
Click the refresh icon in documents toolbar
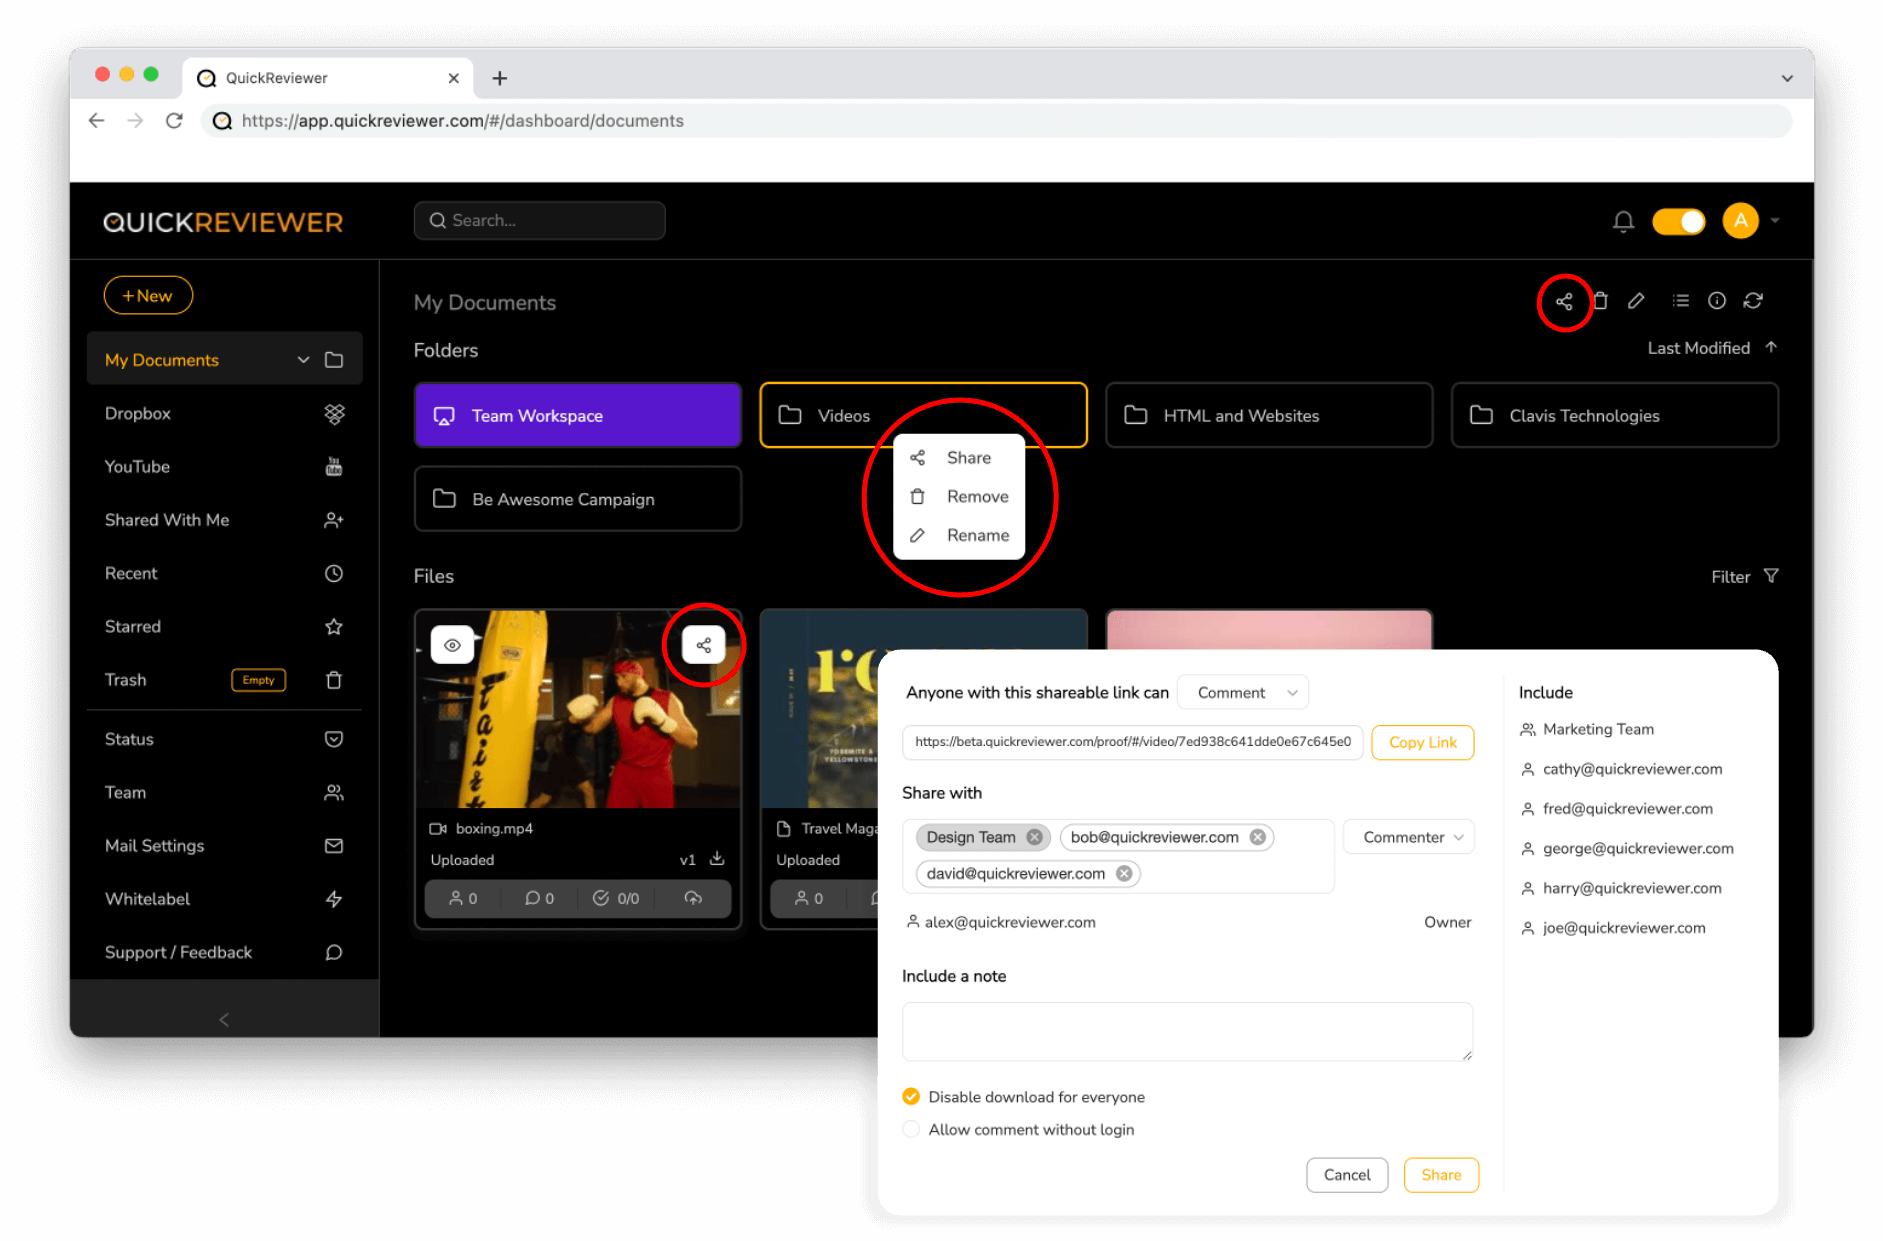tap(1753, 301)
